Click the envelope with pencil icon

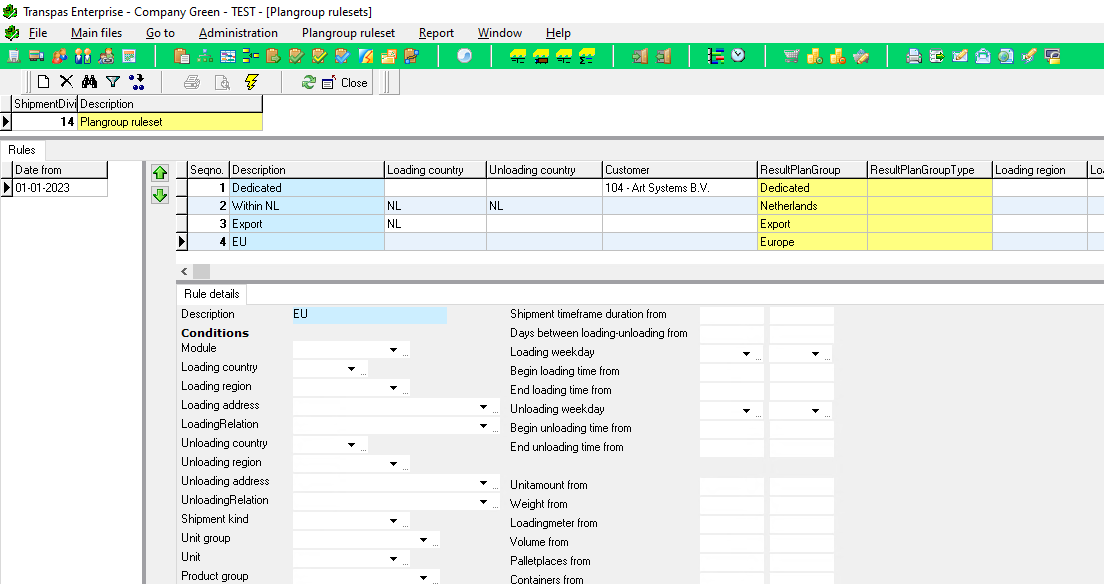(x=960, y=56)
